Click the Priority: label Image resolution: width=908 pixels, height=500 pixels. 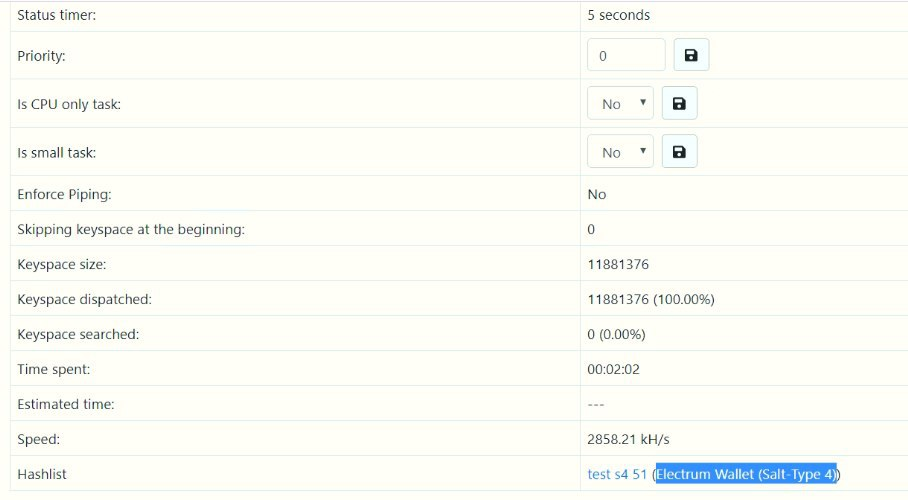point(41,56)
